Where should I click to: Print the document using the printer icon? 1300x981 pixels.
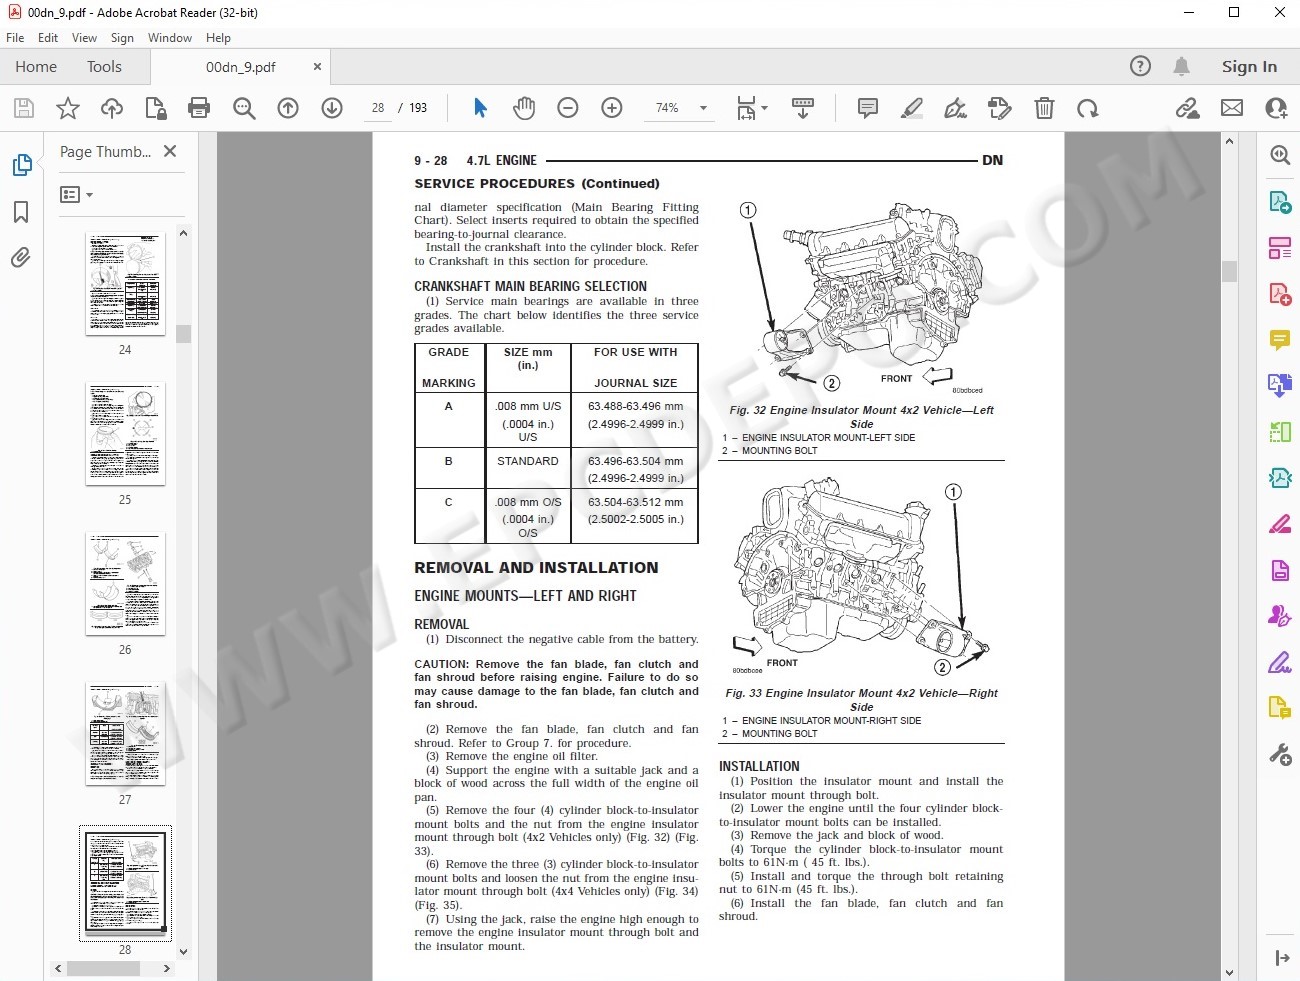(x=199, y=108)
